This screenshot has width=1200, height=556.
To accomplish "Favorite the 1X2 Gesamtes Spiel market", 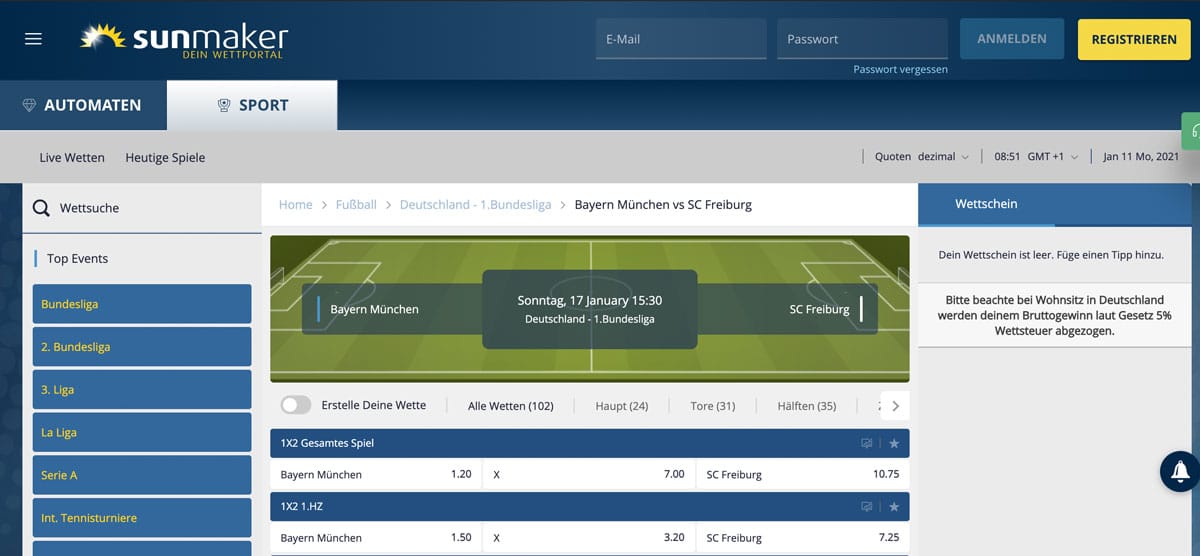I will tap(894, 443).
